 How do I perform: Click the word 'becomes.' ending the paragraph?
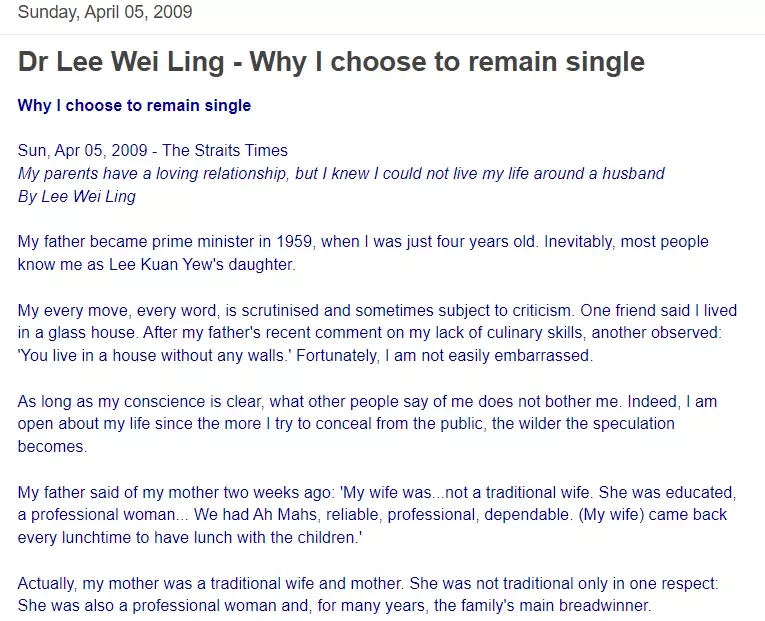point(52,446)
